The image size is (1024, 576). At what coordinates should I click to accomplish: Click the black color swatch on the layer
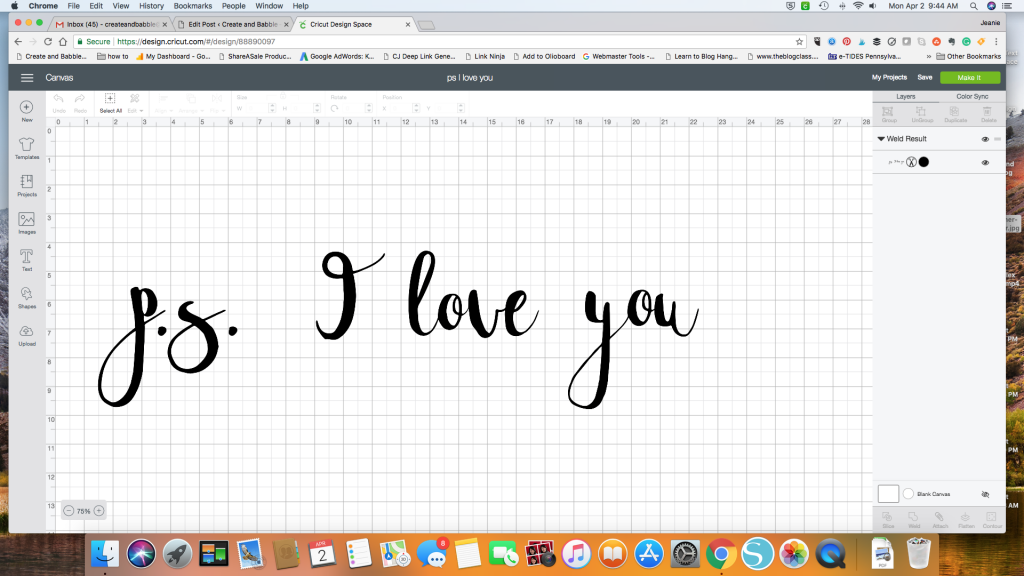923,162
